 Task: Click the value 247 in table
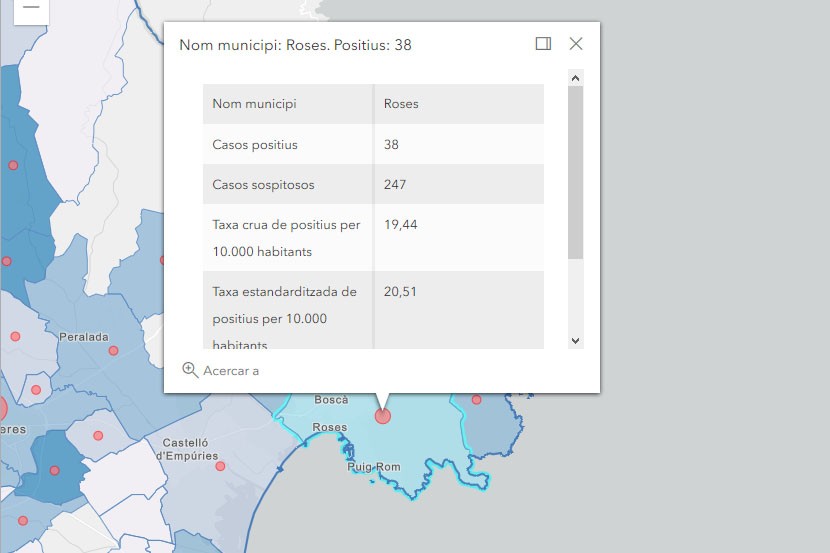395,184
